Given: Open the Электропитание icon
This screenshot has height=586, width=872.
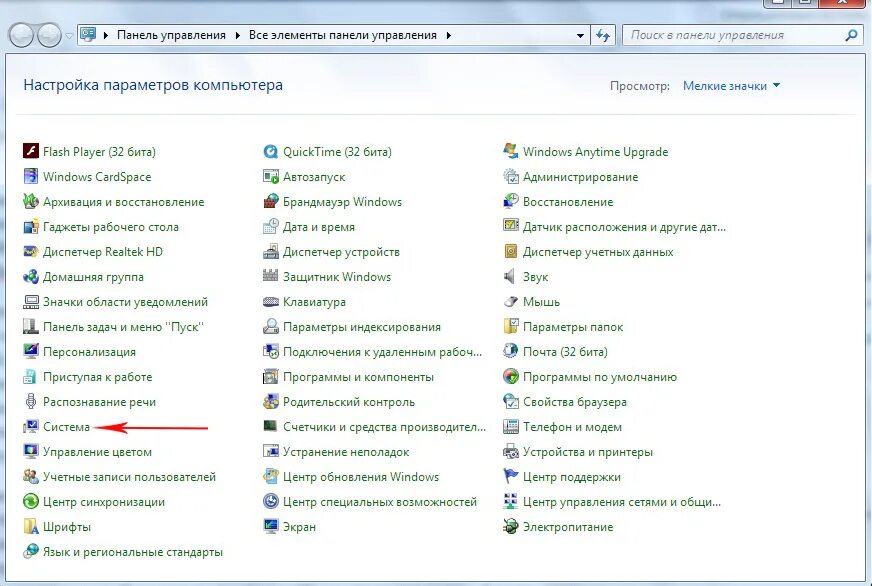Looking at the screenshot, I should pyautogui.click(x=511, y=527).
